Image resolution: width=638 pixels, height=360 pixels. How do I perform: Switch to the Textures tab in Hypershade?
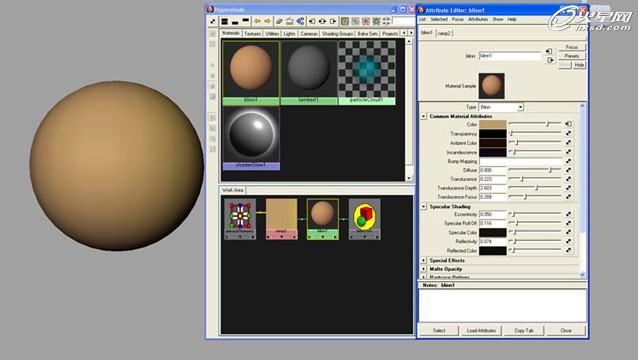pos(252,33)
